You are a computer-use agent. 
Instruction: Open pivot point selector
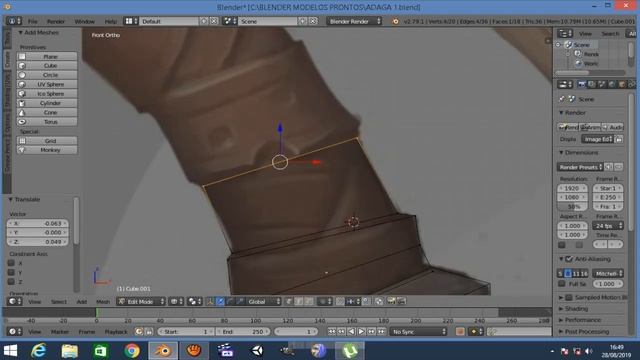coord(194,301)
